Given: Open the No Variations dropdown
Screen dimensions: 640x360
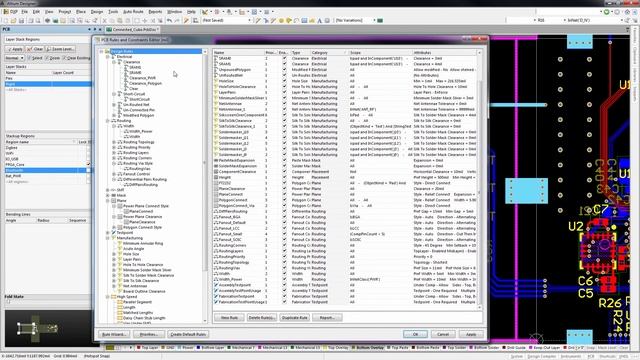Looking at the screenshot, I should pyautogui.click(x=355, y=20).
